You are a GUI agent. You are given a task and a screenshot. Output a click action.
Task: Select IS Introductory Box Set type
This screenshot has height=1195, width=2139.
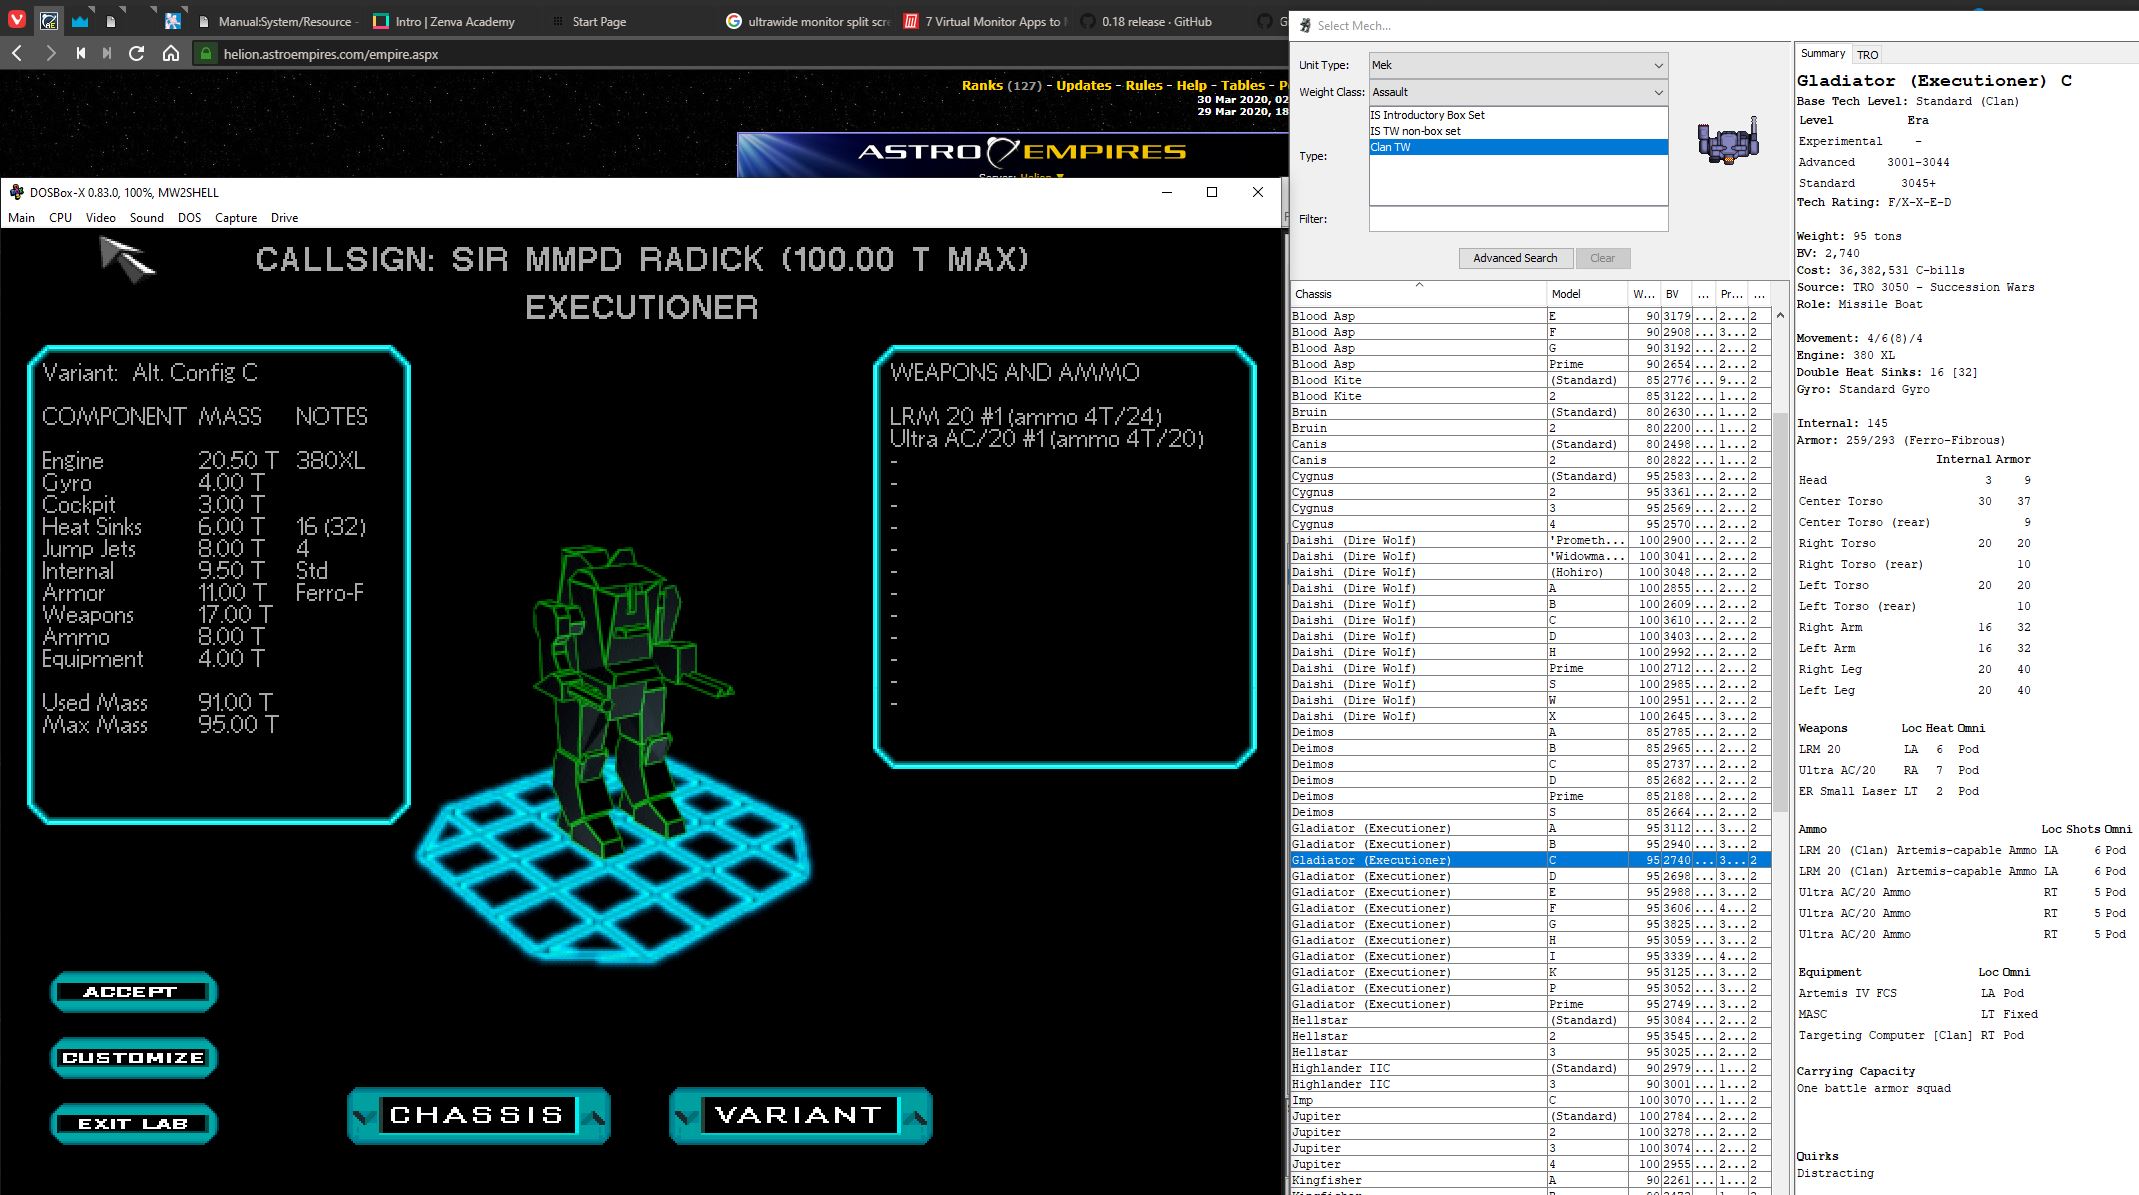pyautogui.click(x=1427, y=115)
